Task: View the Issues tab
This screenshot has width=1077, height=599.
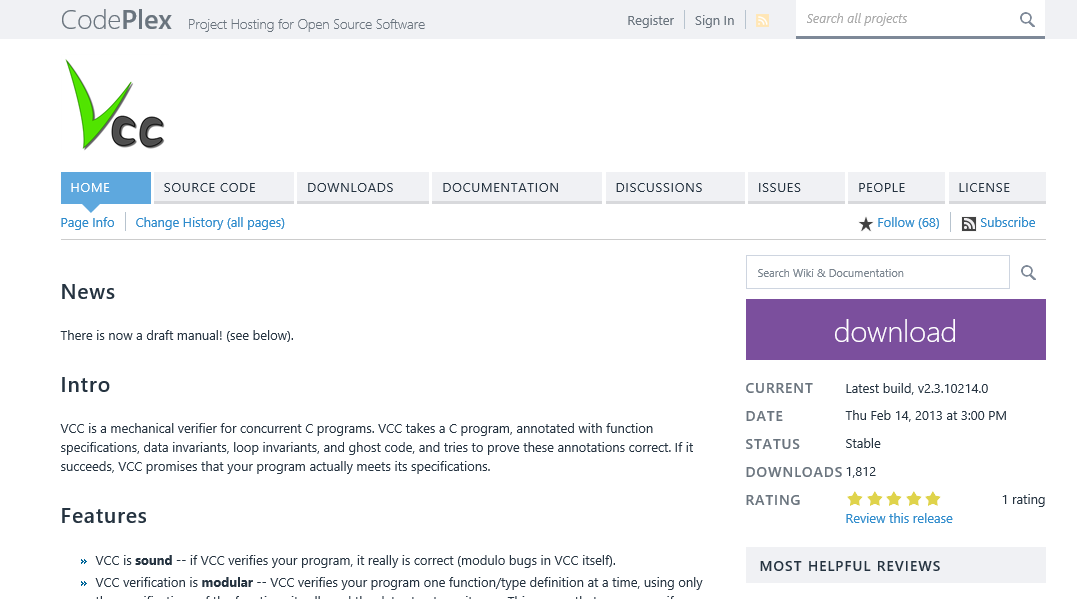Action: point(796,188)
